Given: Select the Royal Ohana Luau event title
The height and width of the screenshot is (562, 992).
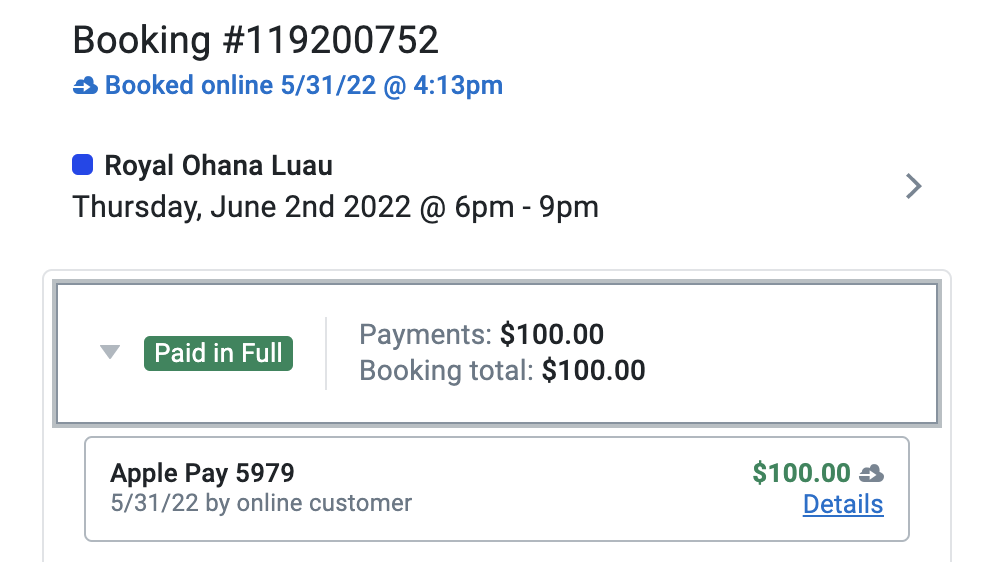Looking at the screenshot, I should tap(218, 166).
